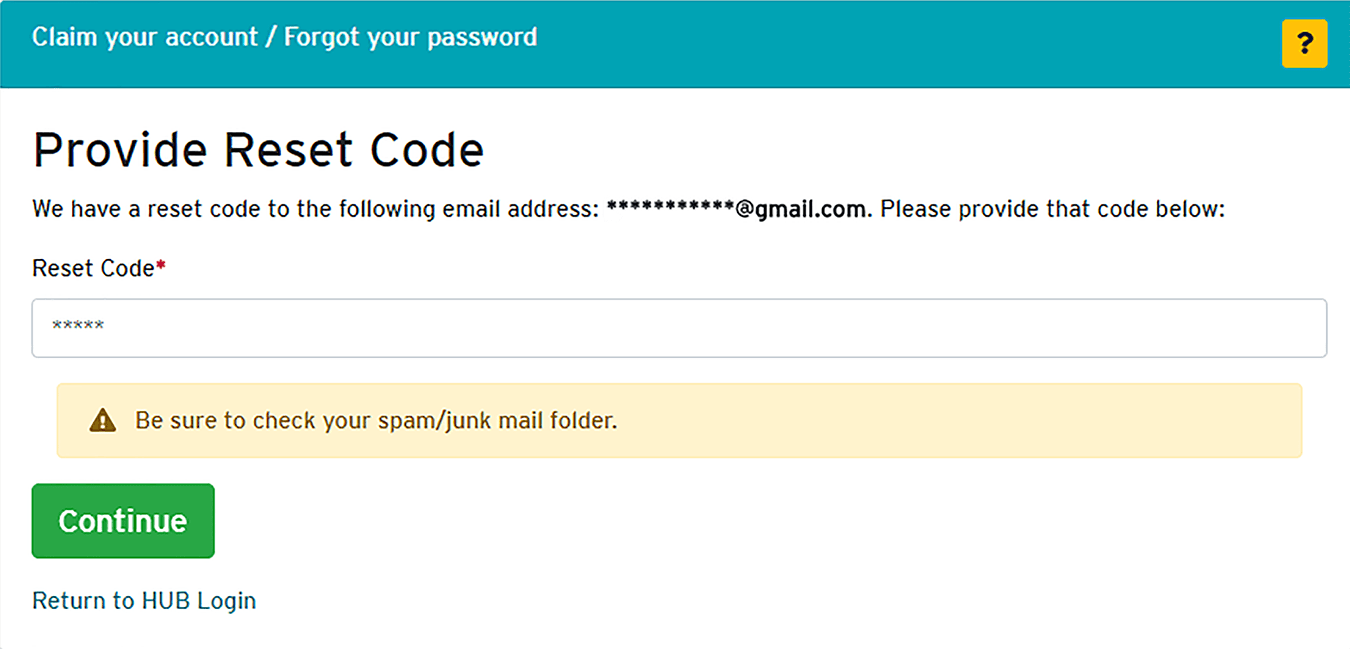Click the Claim your account header text
Viewport: 1350px width, 649px height.
(145, 38)
